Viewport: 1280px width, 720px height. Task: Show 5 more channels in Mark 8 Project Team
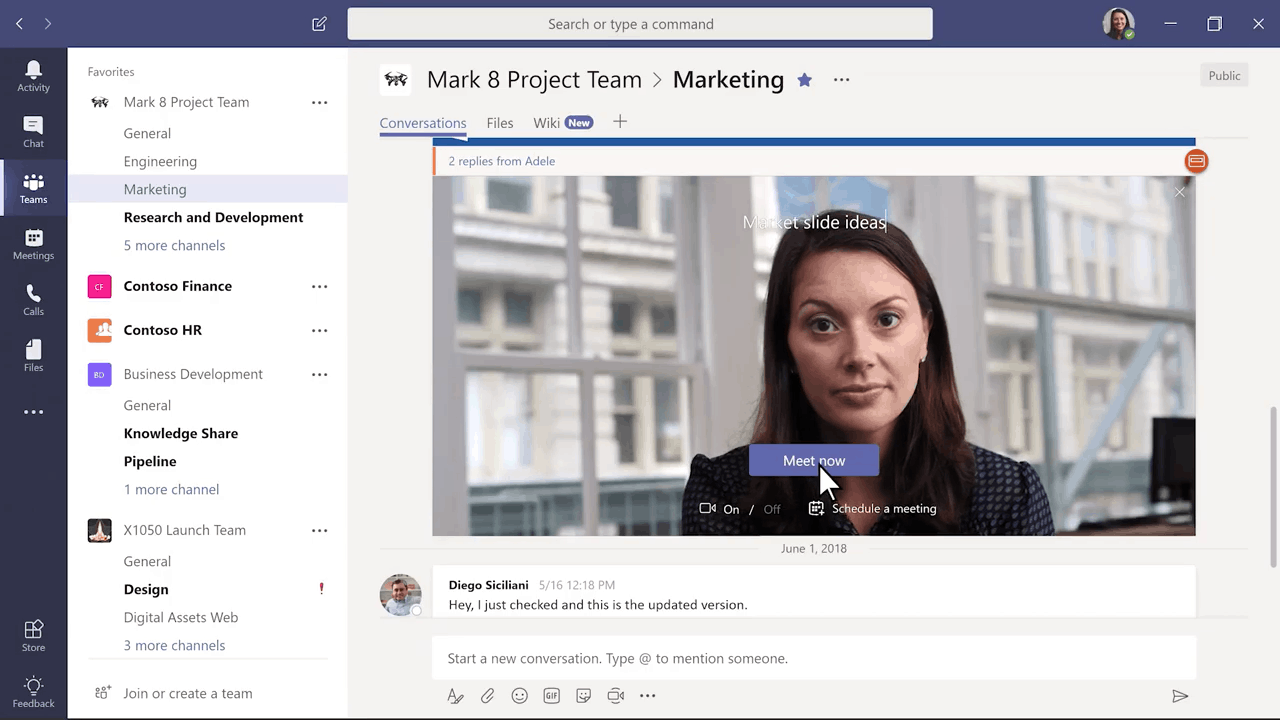tap(174, 245)
